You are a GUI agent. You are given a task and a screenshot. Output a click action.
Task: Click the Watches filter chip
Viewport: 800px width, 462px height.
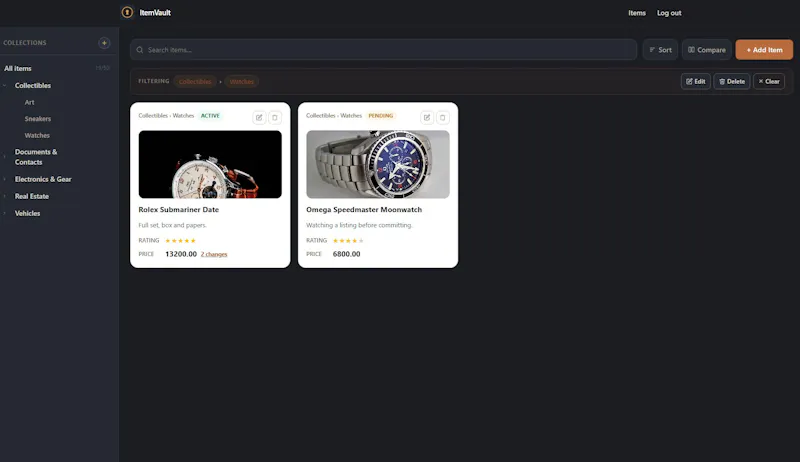[x=242, y=82]
